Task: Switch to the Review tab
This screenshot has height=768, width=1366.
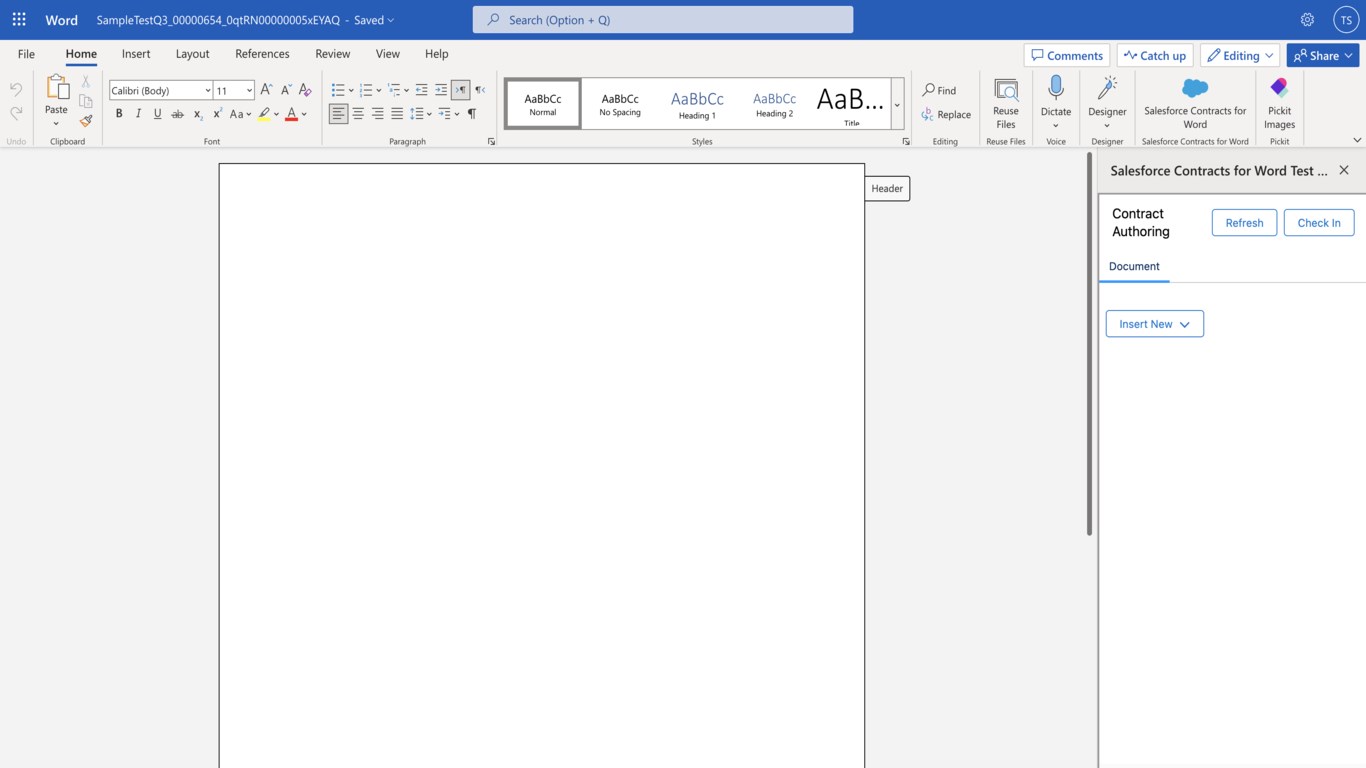Action: pyautogui.click(x=333, y=54)
